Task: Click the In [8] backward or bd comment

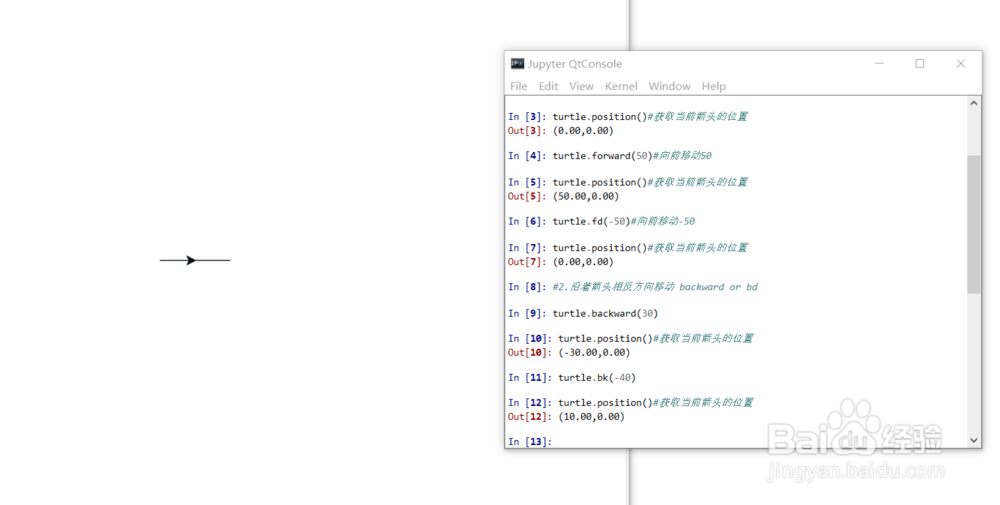Action: tap(633, 287)
